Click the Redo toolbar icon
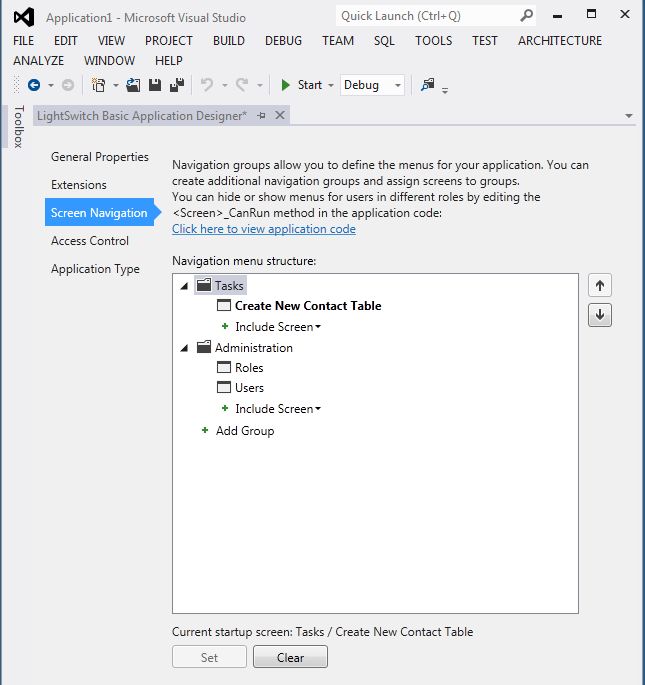Image resolution: width=645 pixels, height=685 pixels. coord(242,84)
